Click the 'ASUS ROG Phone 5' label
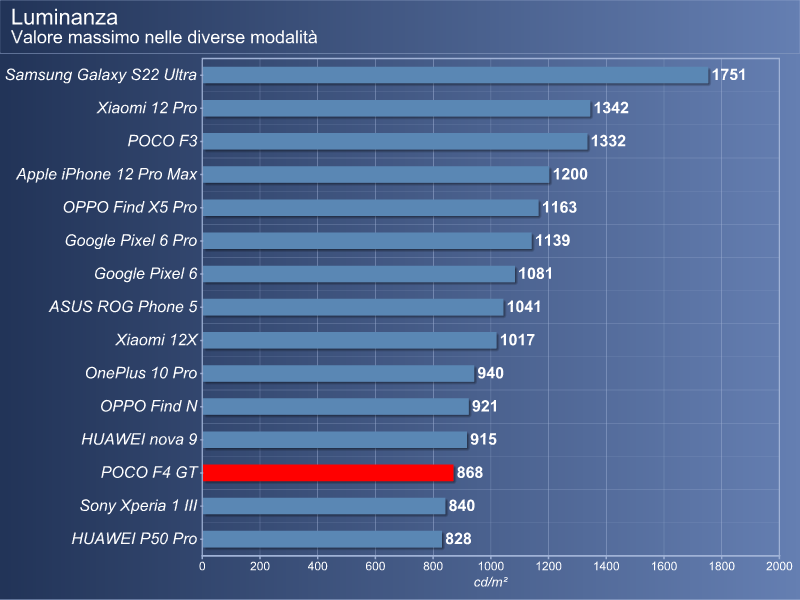Viewport: 800px width, 600px height. (x=123, y=307)
